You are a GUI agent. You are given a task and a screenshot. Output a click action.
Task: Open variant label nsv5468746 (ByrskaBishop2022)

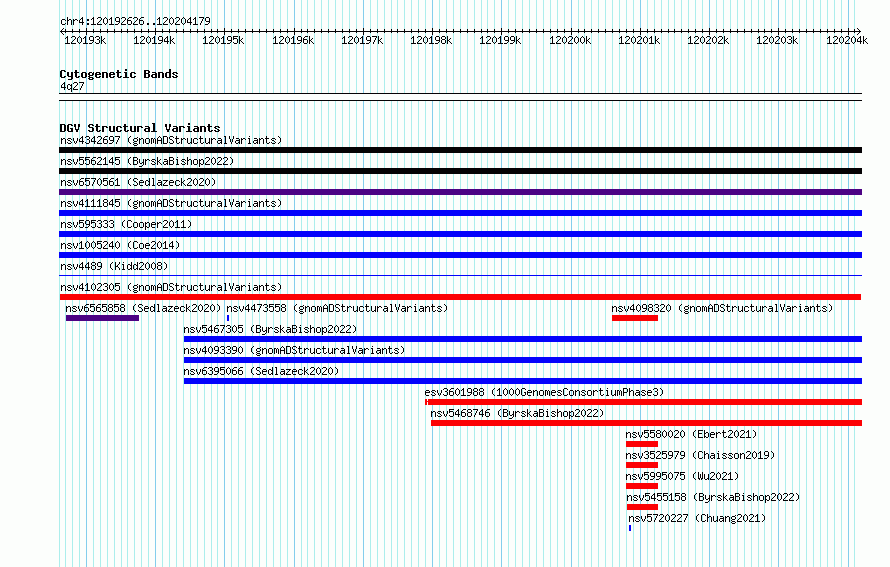click(x=517, y=413)
